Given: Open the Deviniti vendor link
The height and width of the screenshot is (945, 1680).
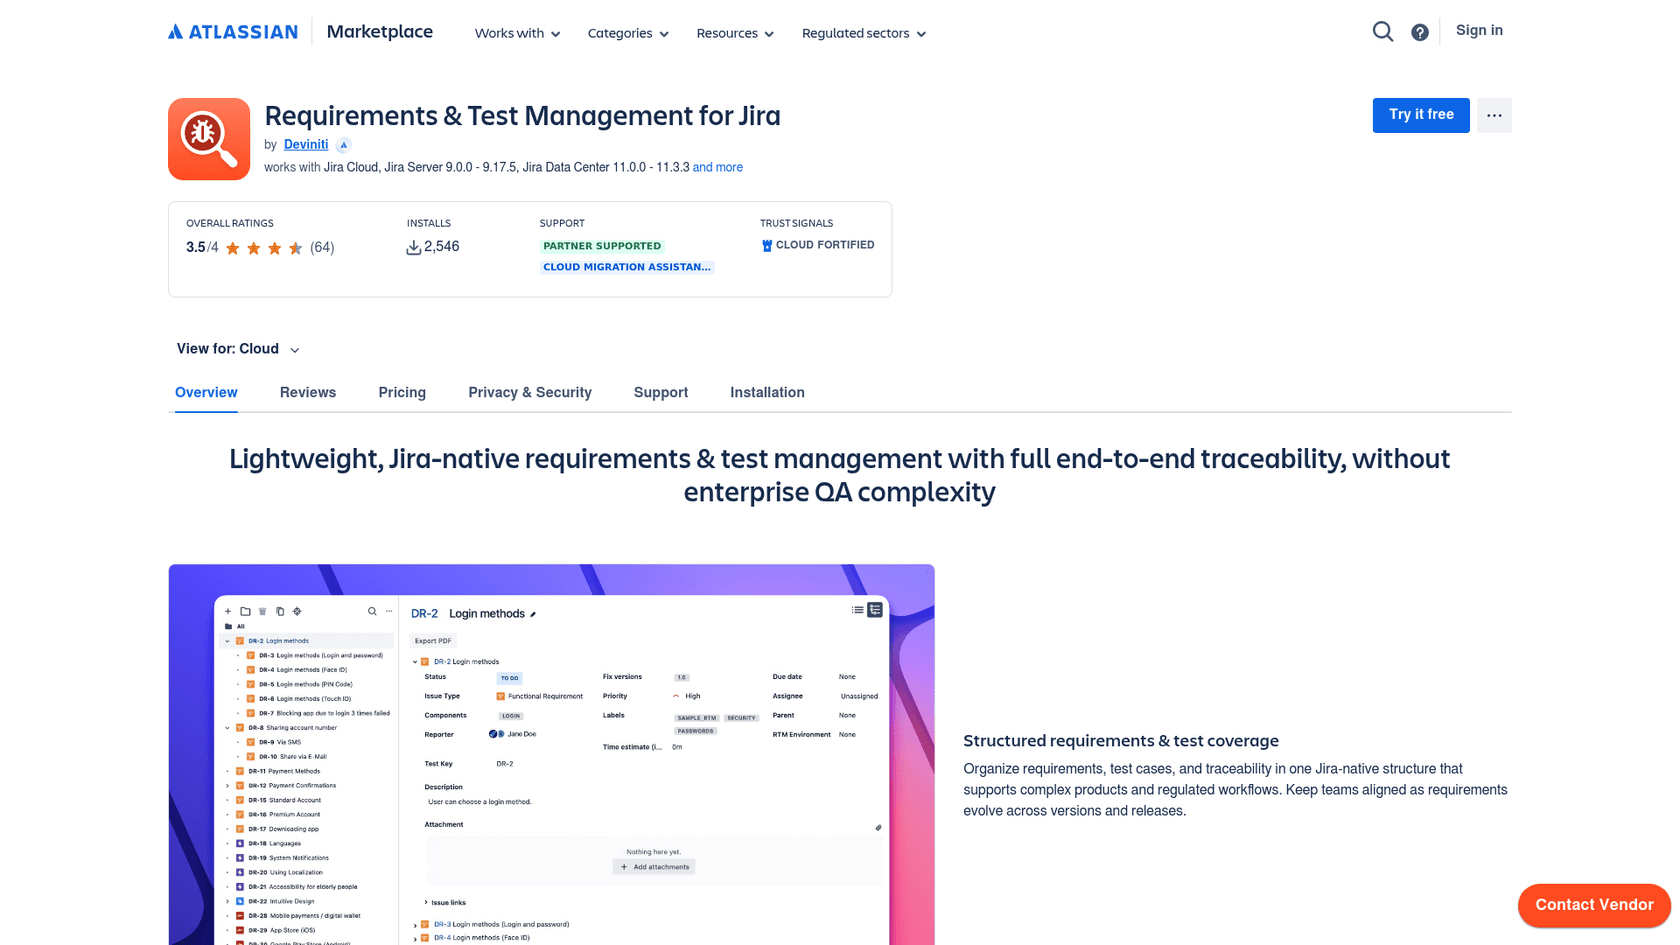Looking at the screenshot, I should pos(305,144).
